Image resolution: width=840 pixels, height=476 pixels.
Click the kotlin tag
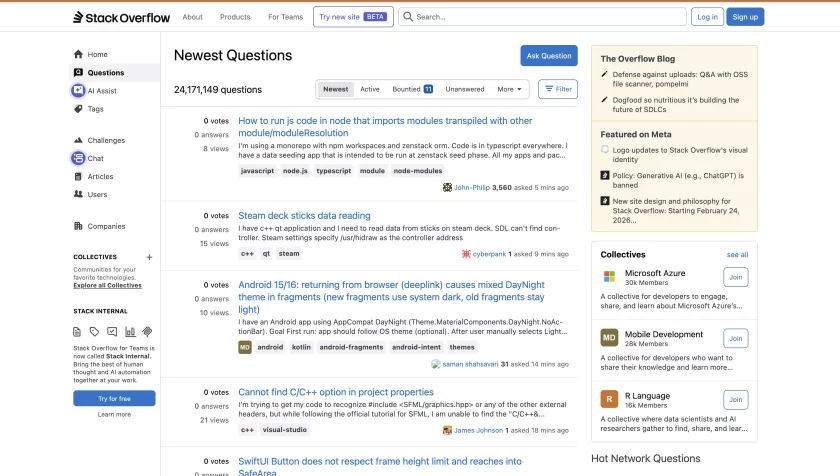point(301,347)
